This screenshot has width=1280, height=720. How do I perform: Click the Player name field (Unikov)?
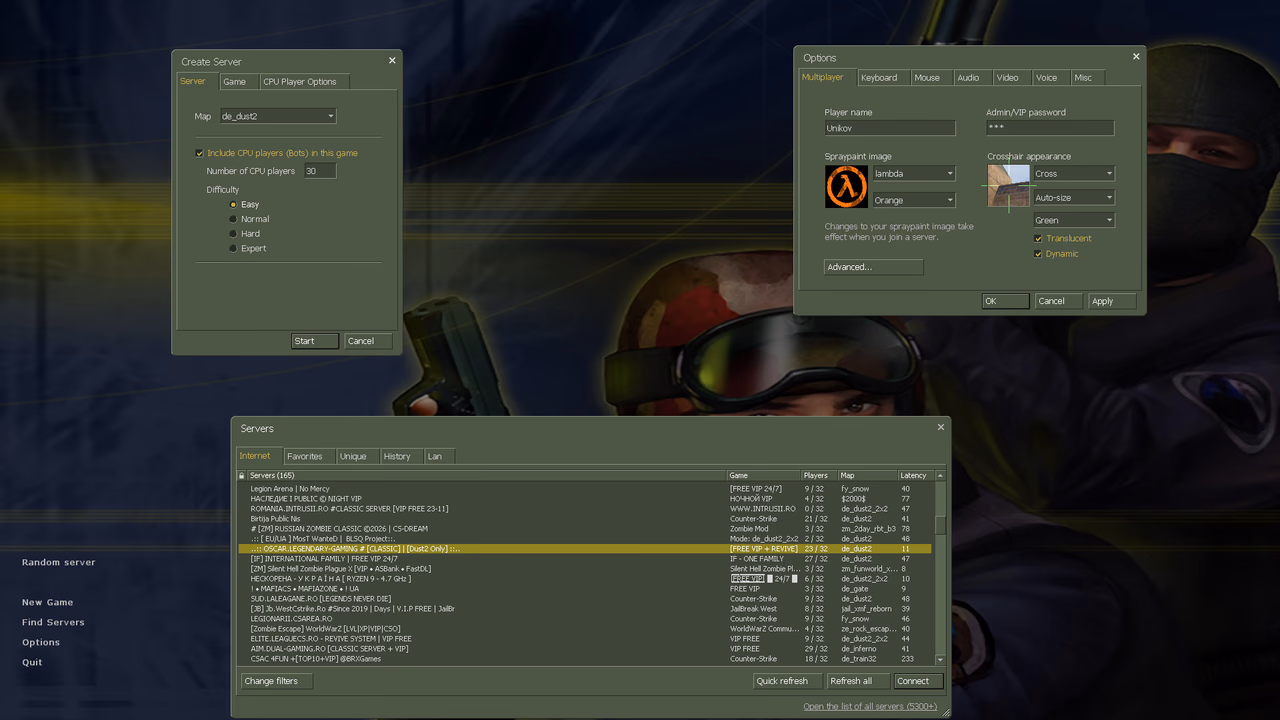[x=889, y=128]
